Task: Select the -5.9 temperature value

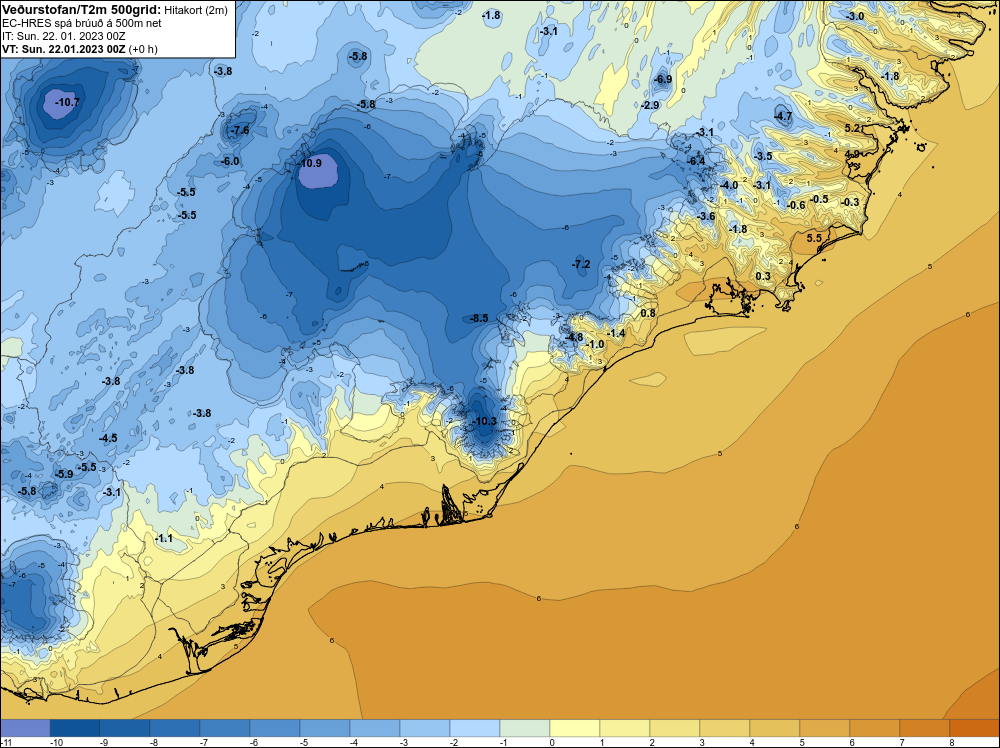Action: pyautogui.click(x=64, y=474)
